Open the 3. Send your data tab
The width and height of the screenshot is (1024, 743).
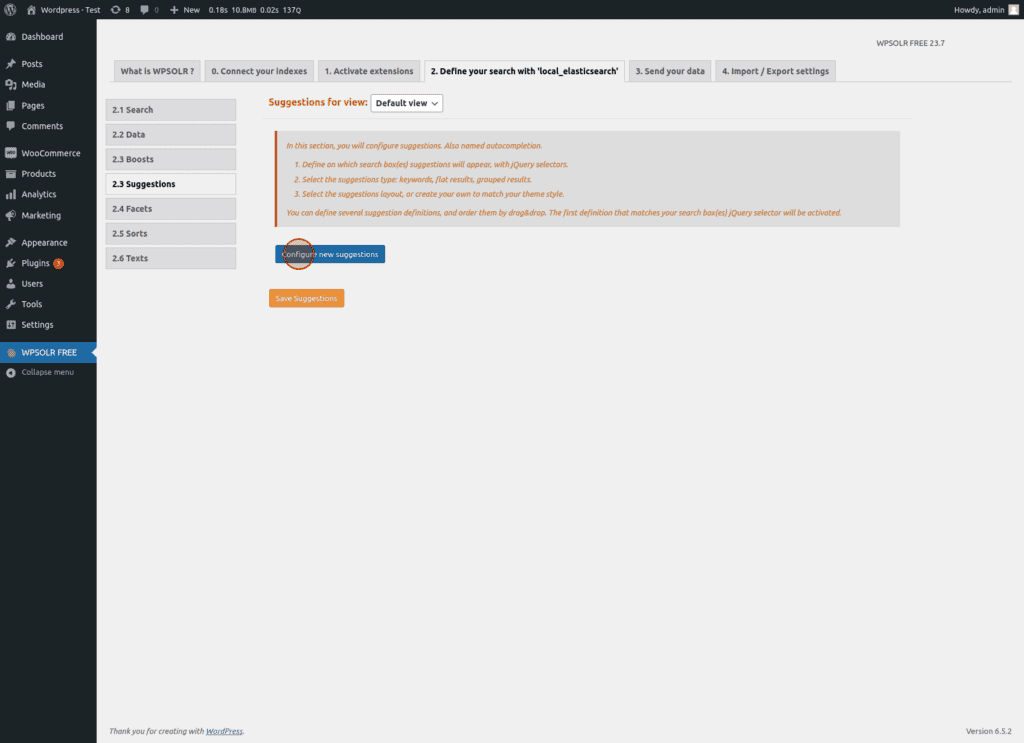click(670, 71)
